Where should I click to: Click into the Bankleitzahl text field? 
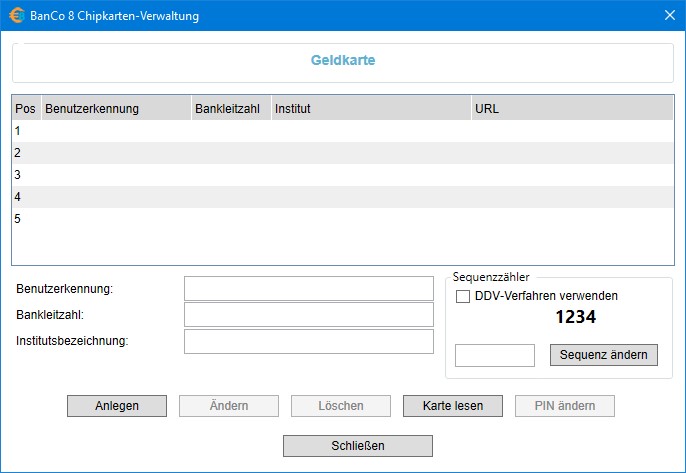click(x=308, y=315)
